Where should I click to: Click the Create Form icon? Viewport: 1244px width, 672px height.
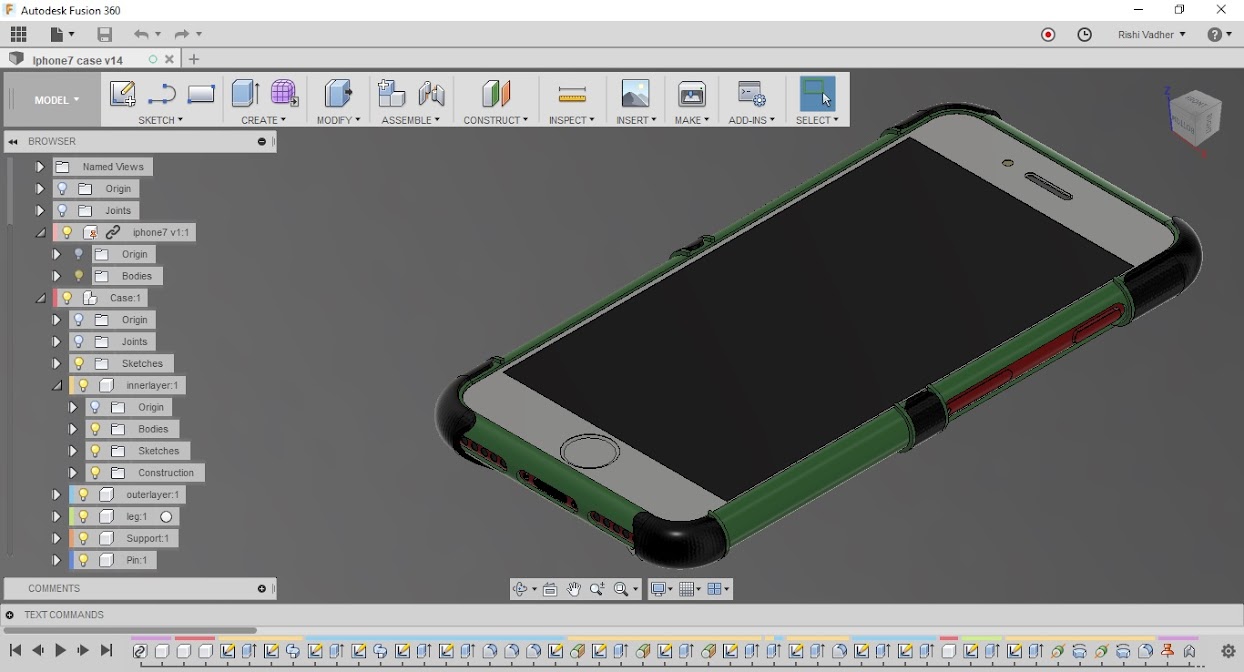point(284,94)
